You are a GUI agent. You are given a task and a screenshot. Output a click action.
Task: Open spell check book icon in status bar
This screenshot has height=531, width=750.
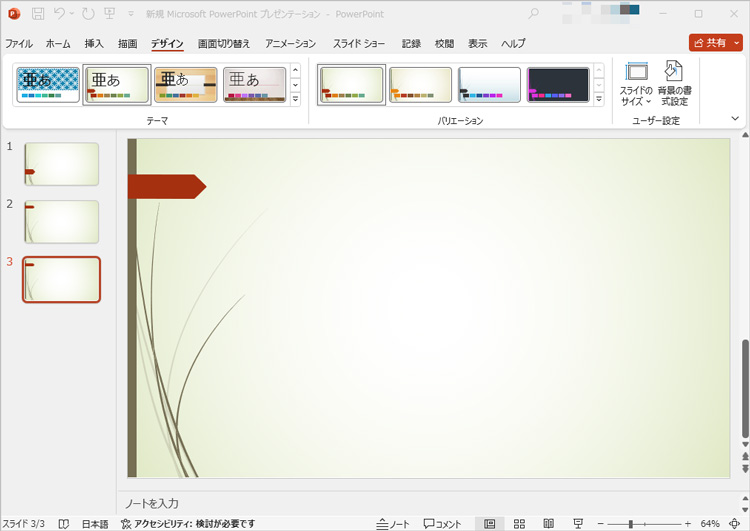[64, 524]
